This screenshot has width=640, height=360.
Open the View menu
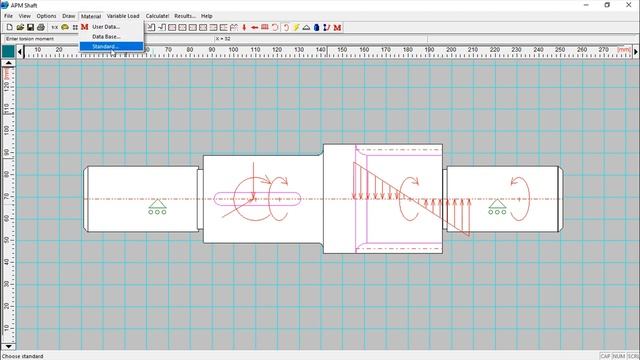[24, 16]
